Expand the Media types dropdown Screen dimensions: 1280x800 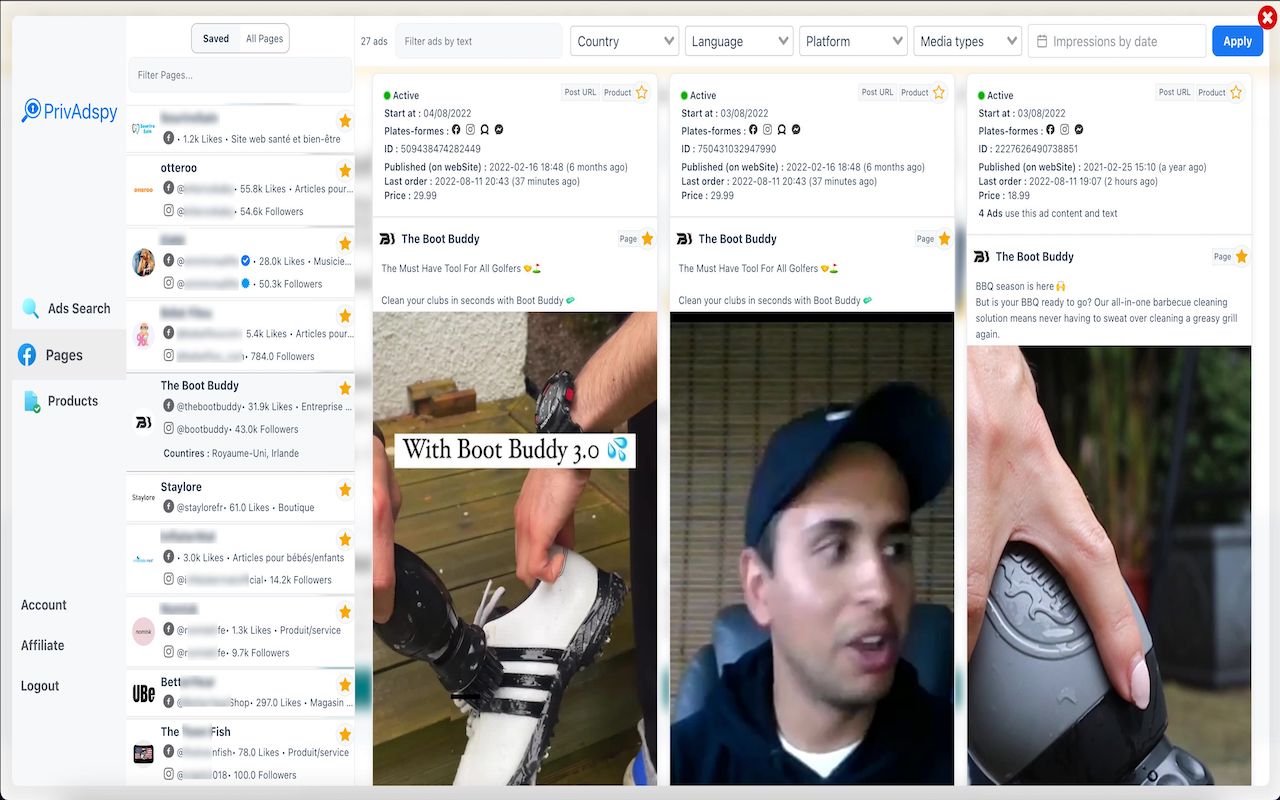click(967, 41)
